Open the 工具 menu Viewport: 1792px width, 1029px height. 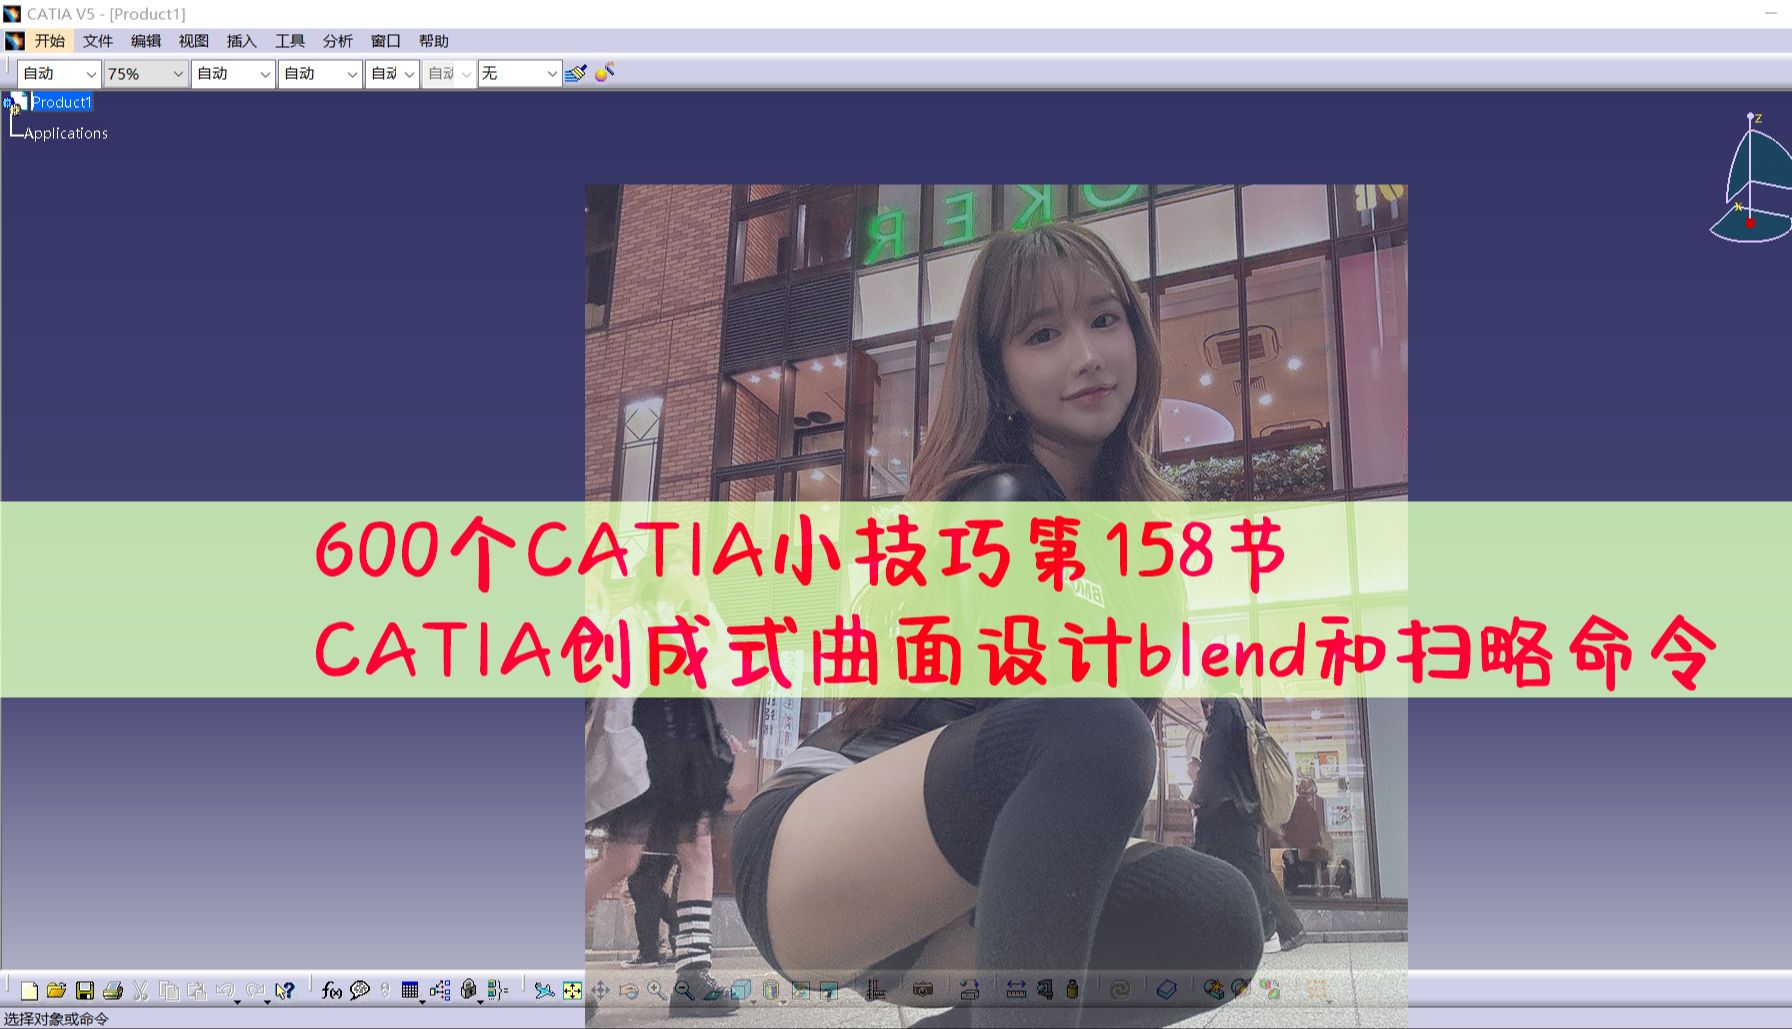pos(289,41)
